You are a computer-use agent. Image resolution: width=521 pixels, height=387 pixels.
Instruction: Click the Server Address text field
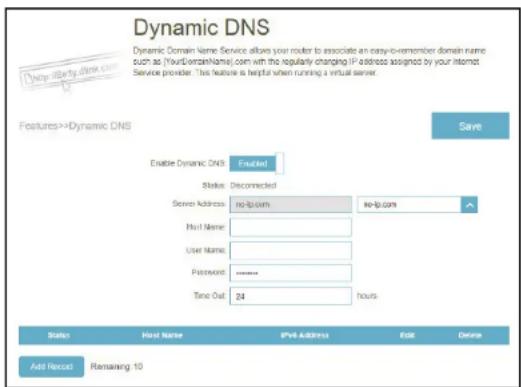point(291,204)
